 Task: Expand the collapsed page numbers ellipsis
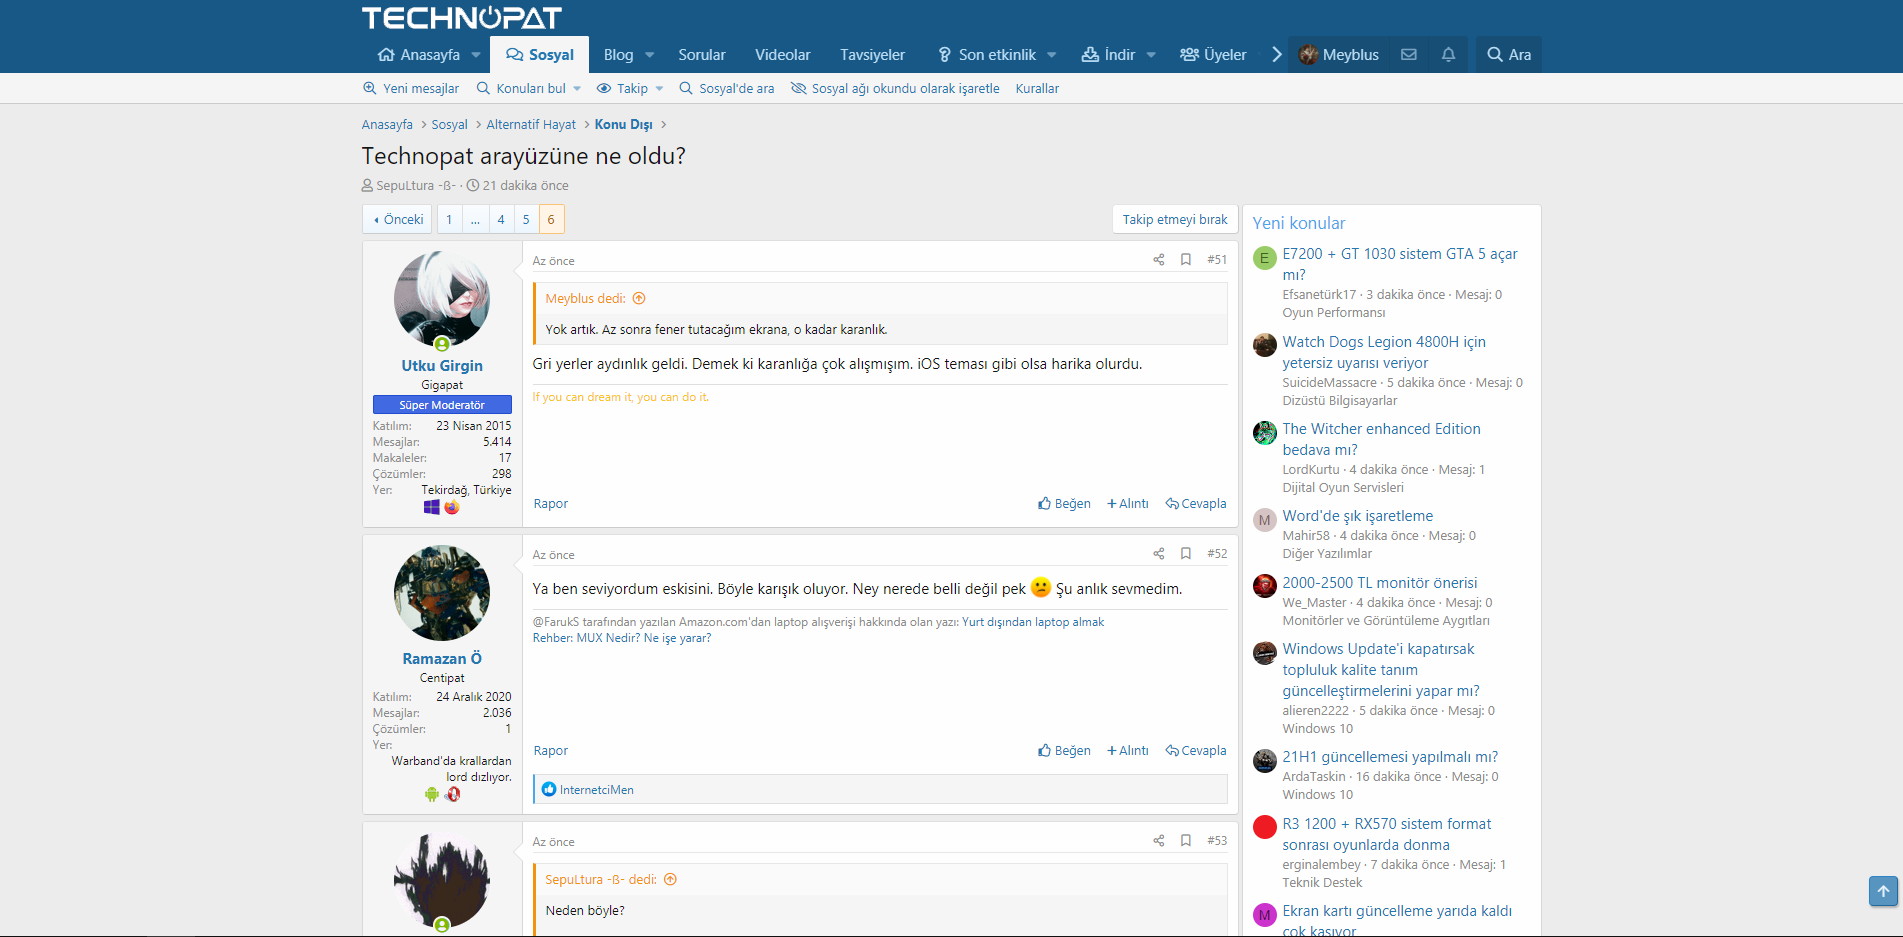coord(475,219)
